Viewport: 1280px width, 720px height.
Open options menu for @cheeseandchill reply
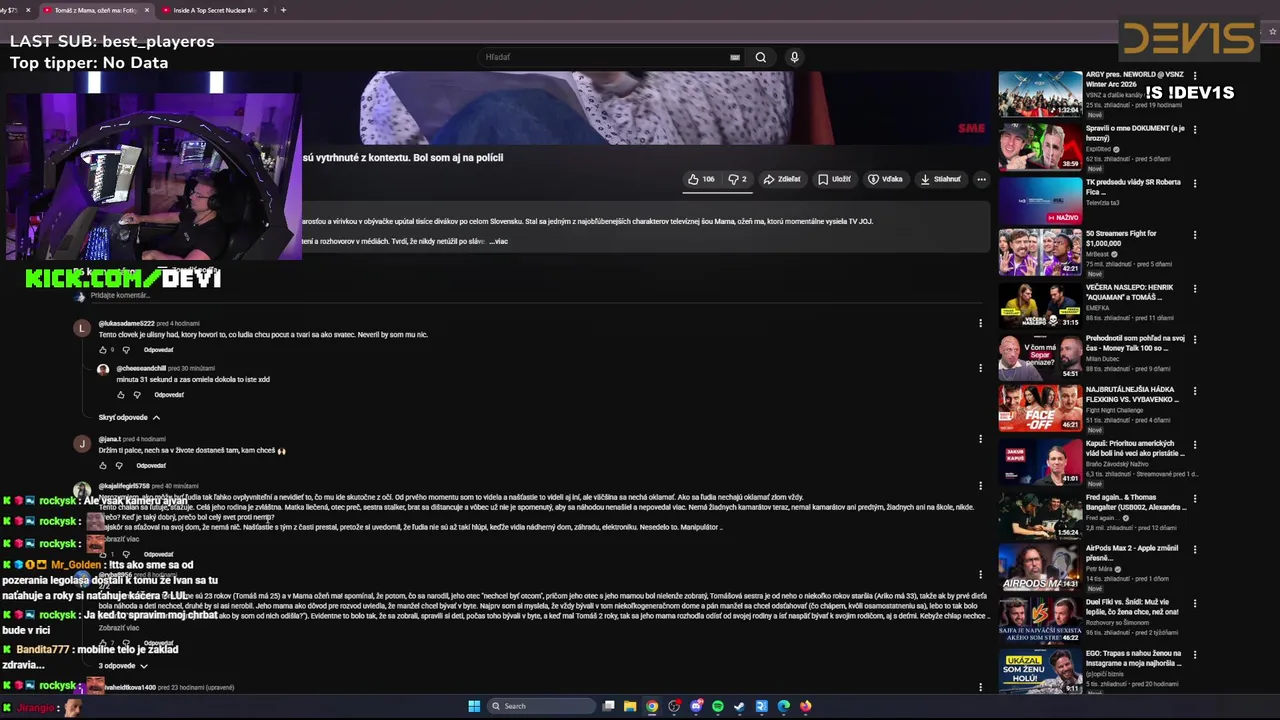980,368
